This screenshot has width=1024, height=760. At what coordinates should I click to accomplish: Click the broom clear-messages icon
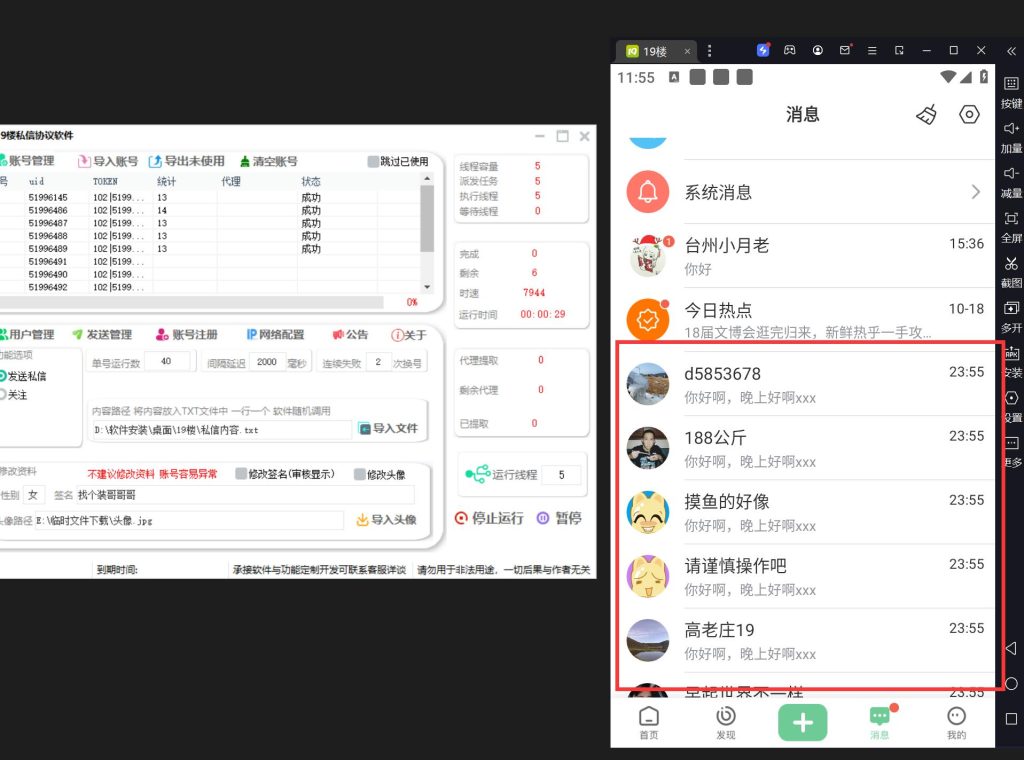[x=927, y=115]
